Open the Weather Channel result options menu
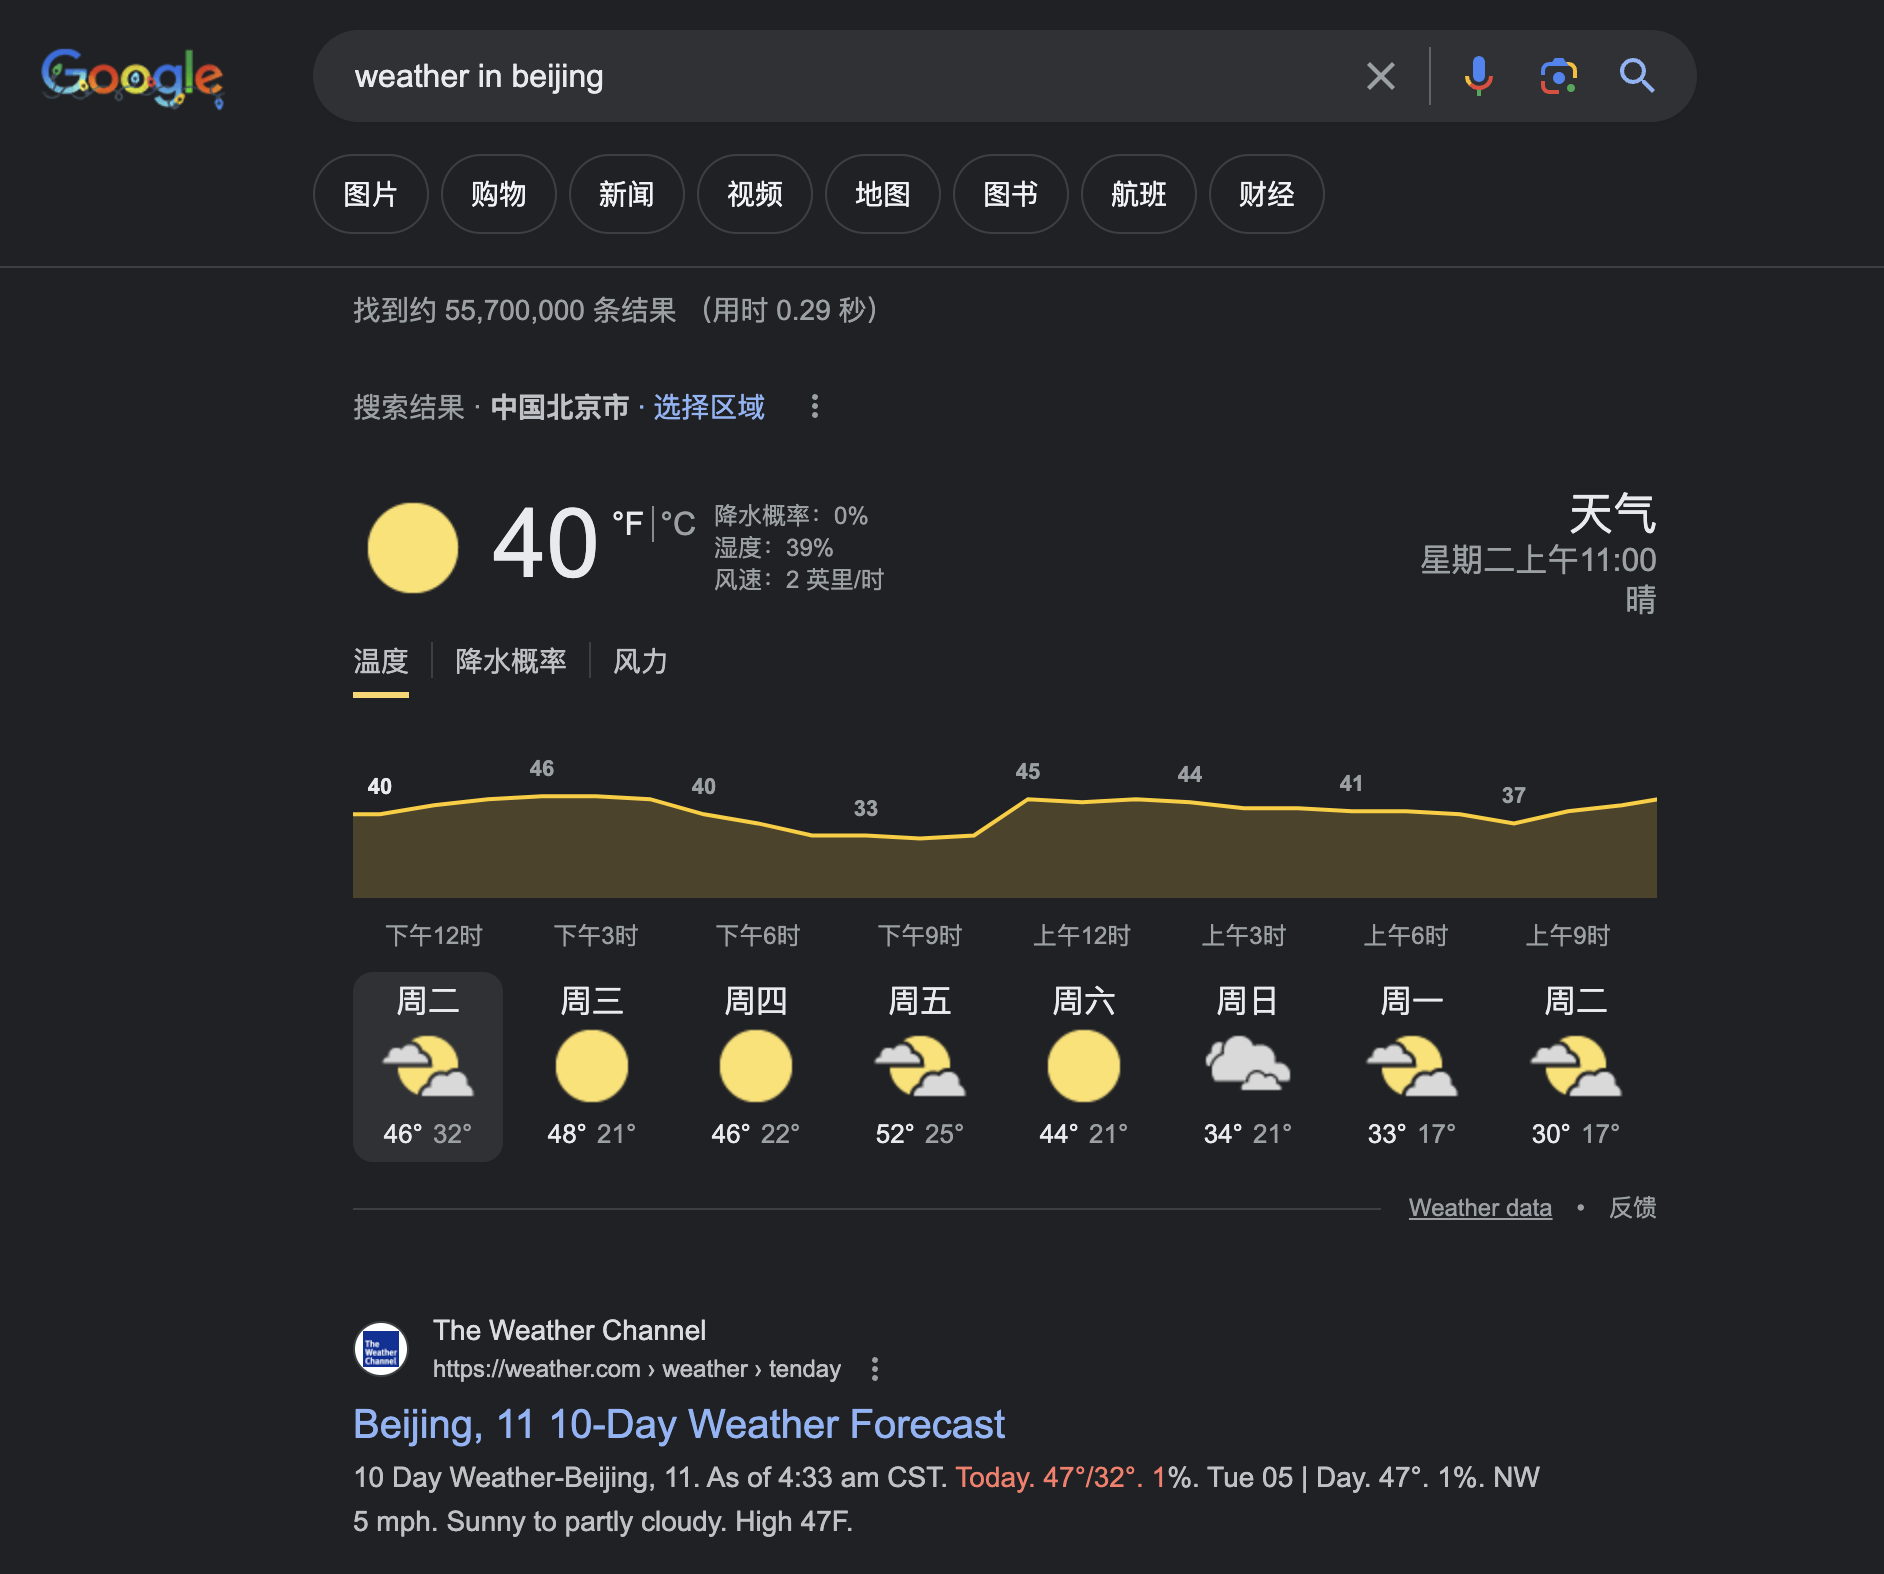 tap(875, 1369)
